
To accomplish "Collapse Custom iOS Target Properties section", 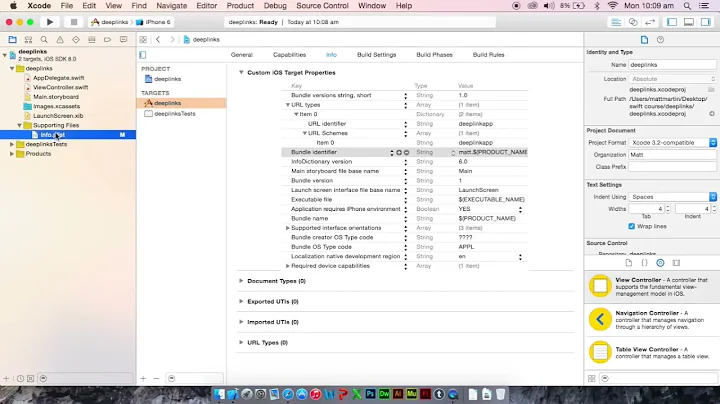I will [x=241, y=73].
